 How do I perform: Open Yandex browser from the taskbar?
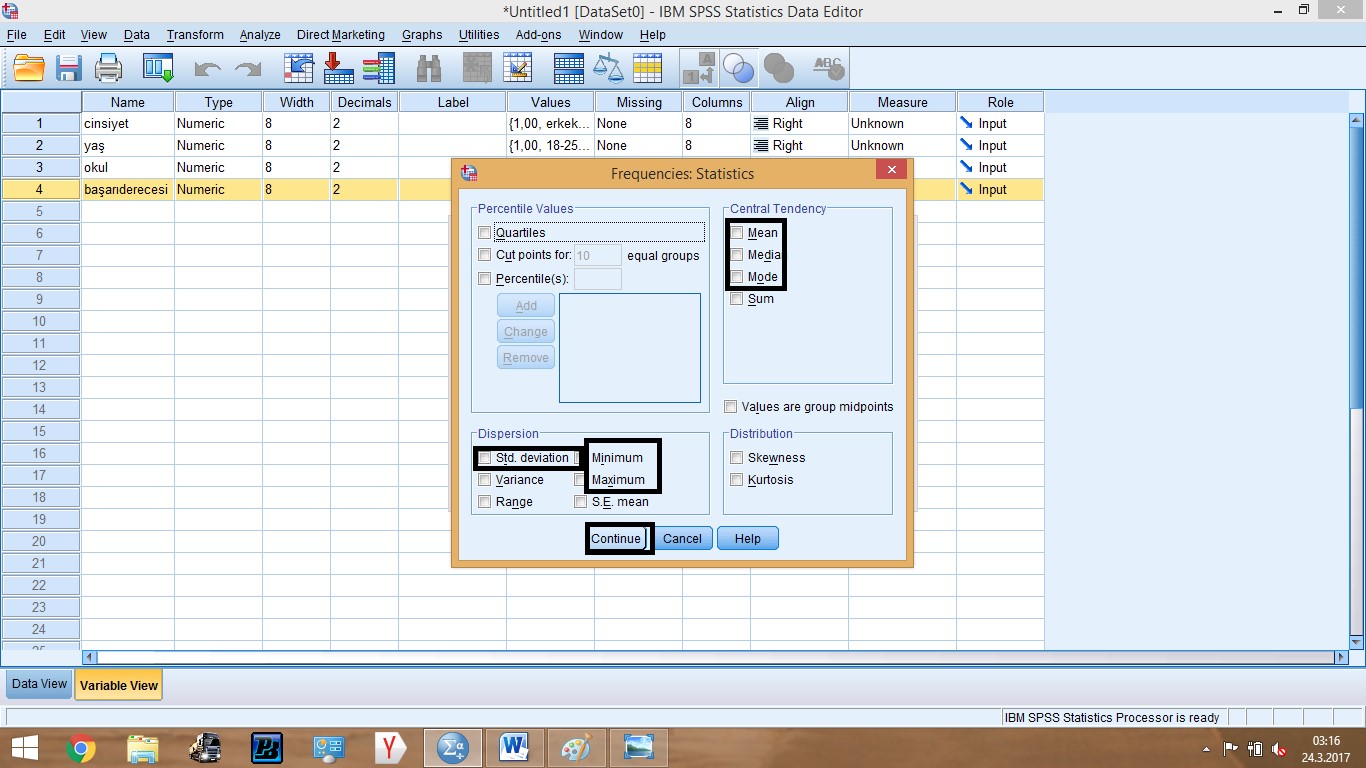click(x=391, y=747)
